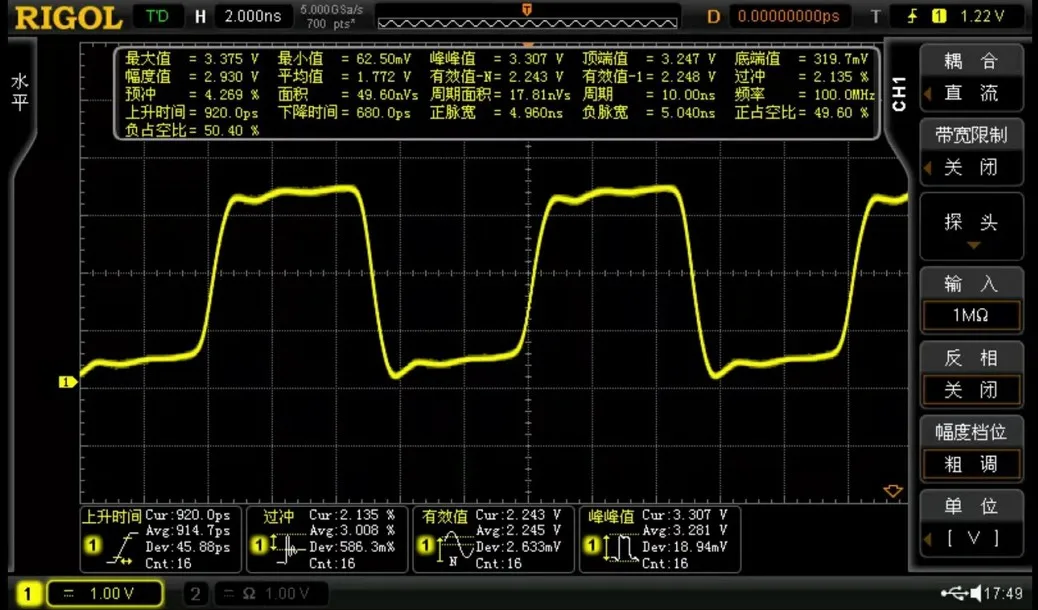This screenshot has width=1038, height=610.
Task: Click the channel 1 badge in overshoot box
Action: (x=259, y=546)
